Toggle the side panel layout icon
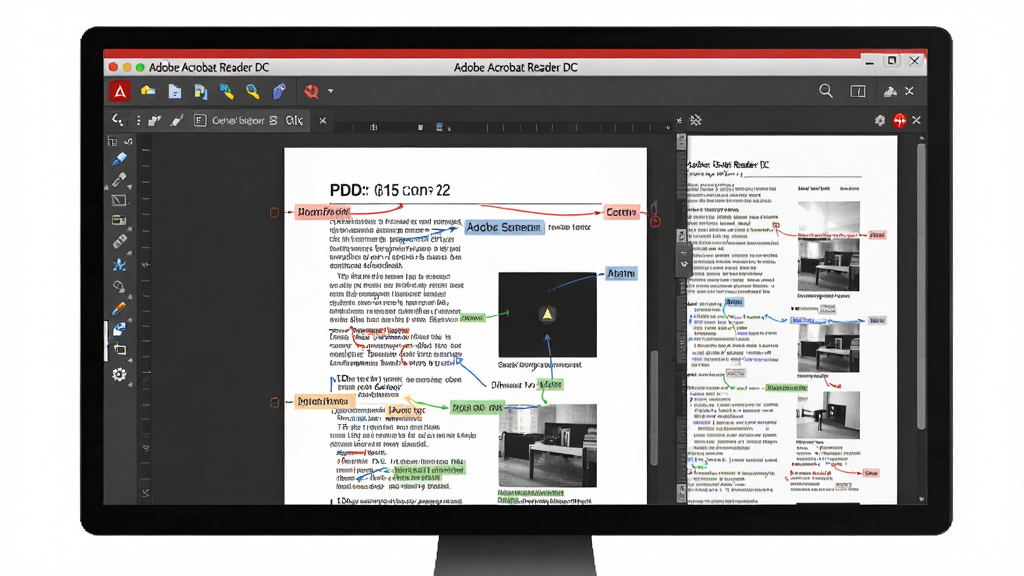Image resolution: width=1024 pixels, height=576 pixels. 857,91
